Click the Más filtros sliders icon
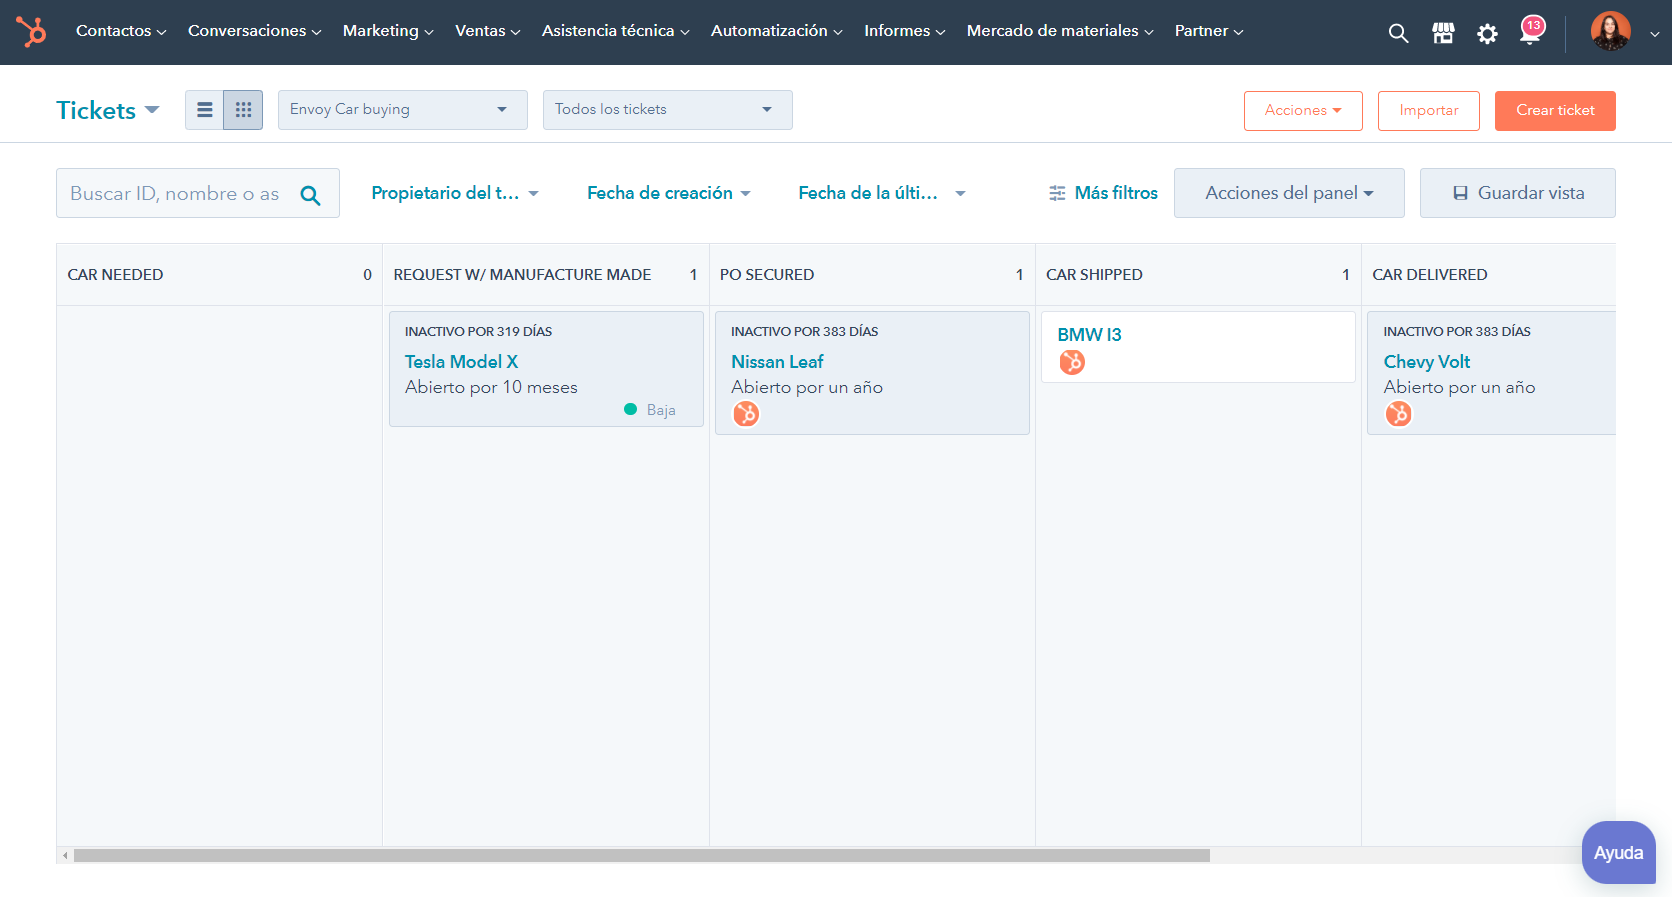Viewport: 1672px width, 897px height. pyautogui.click(x=1057, y=193)
